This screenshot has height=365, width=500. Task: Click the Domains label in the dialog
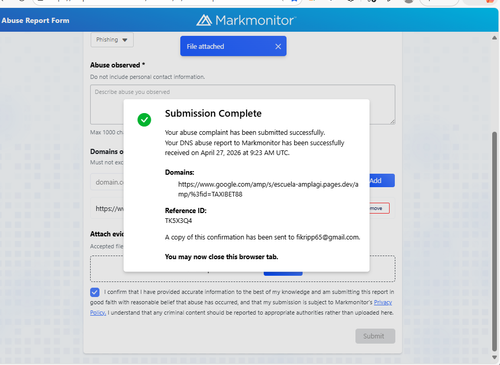pyautogui.click(x=179, y=172)
